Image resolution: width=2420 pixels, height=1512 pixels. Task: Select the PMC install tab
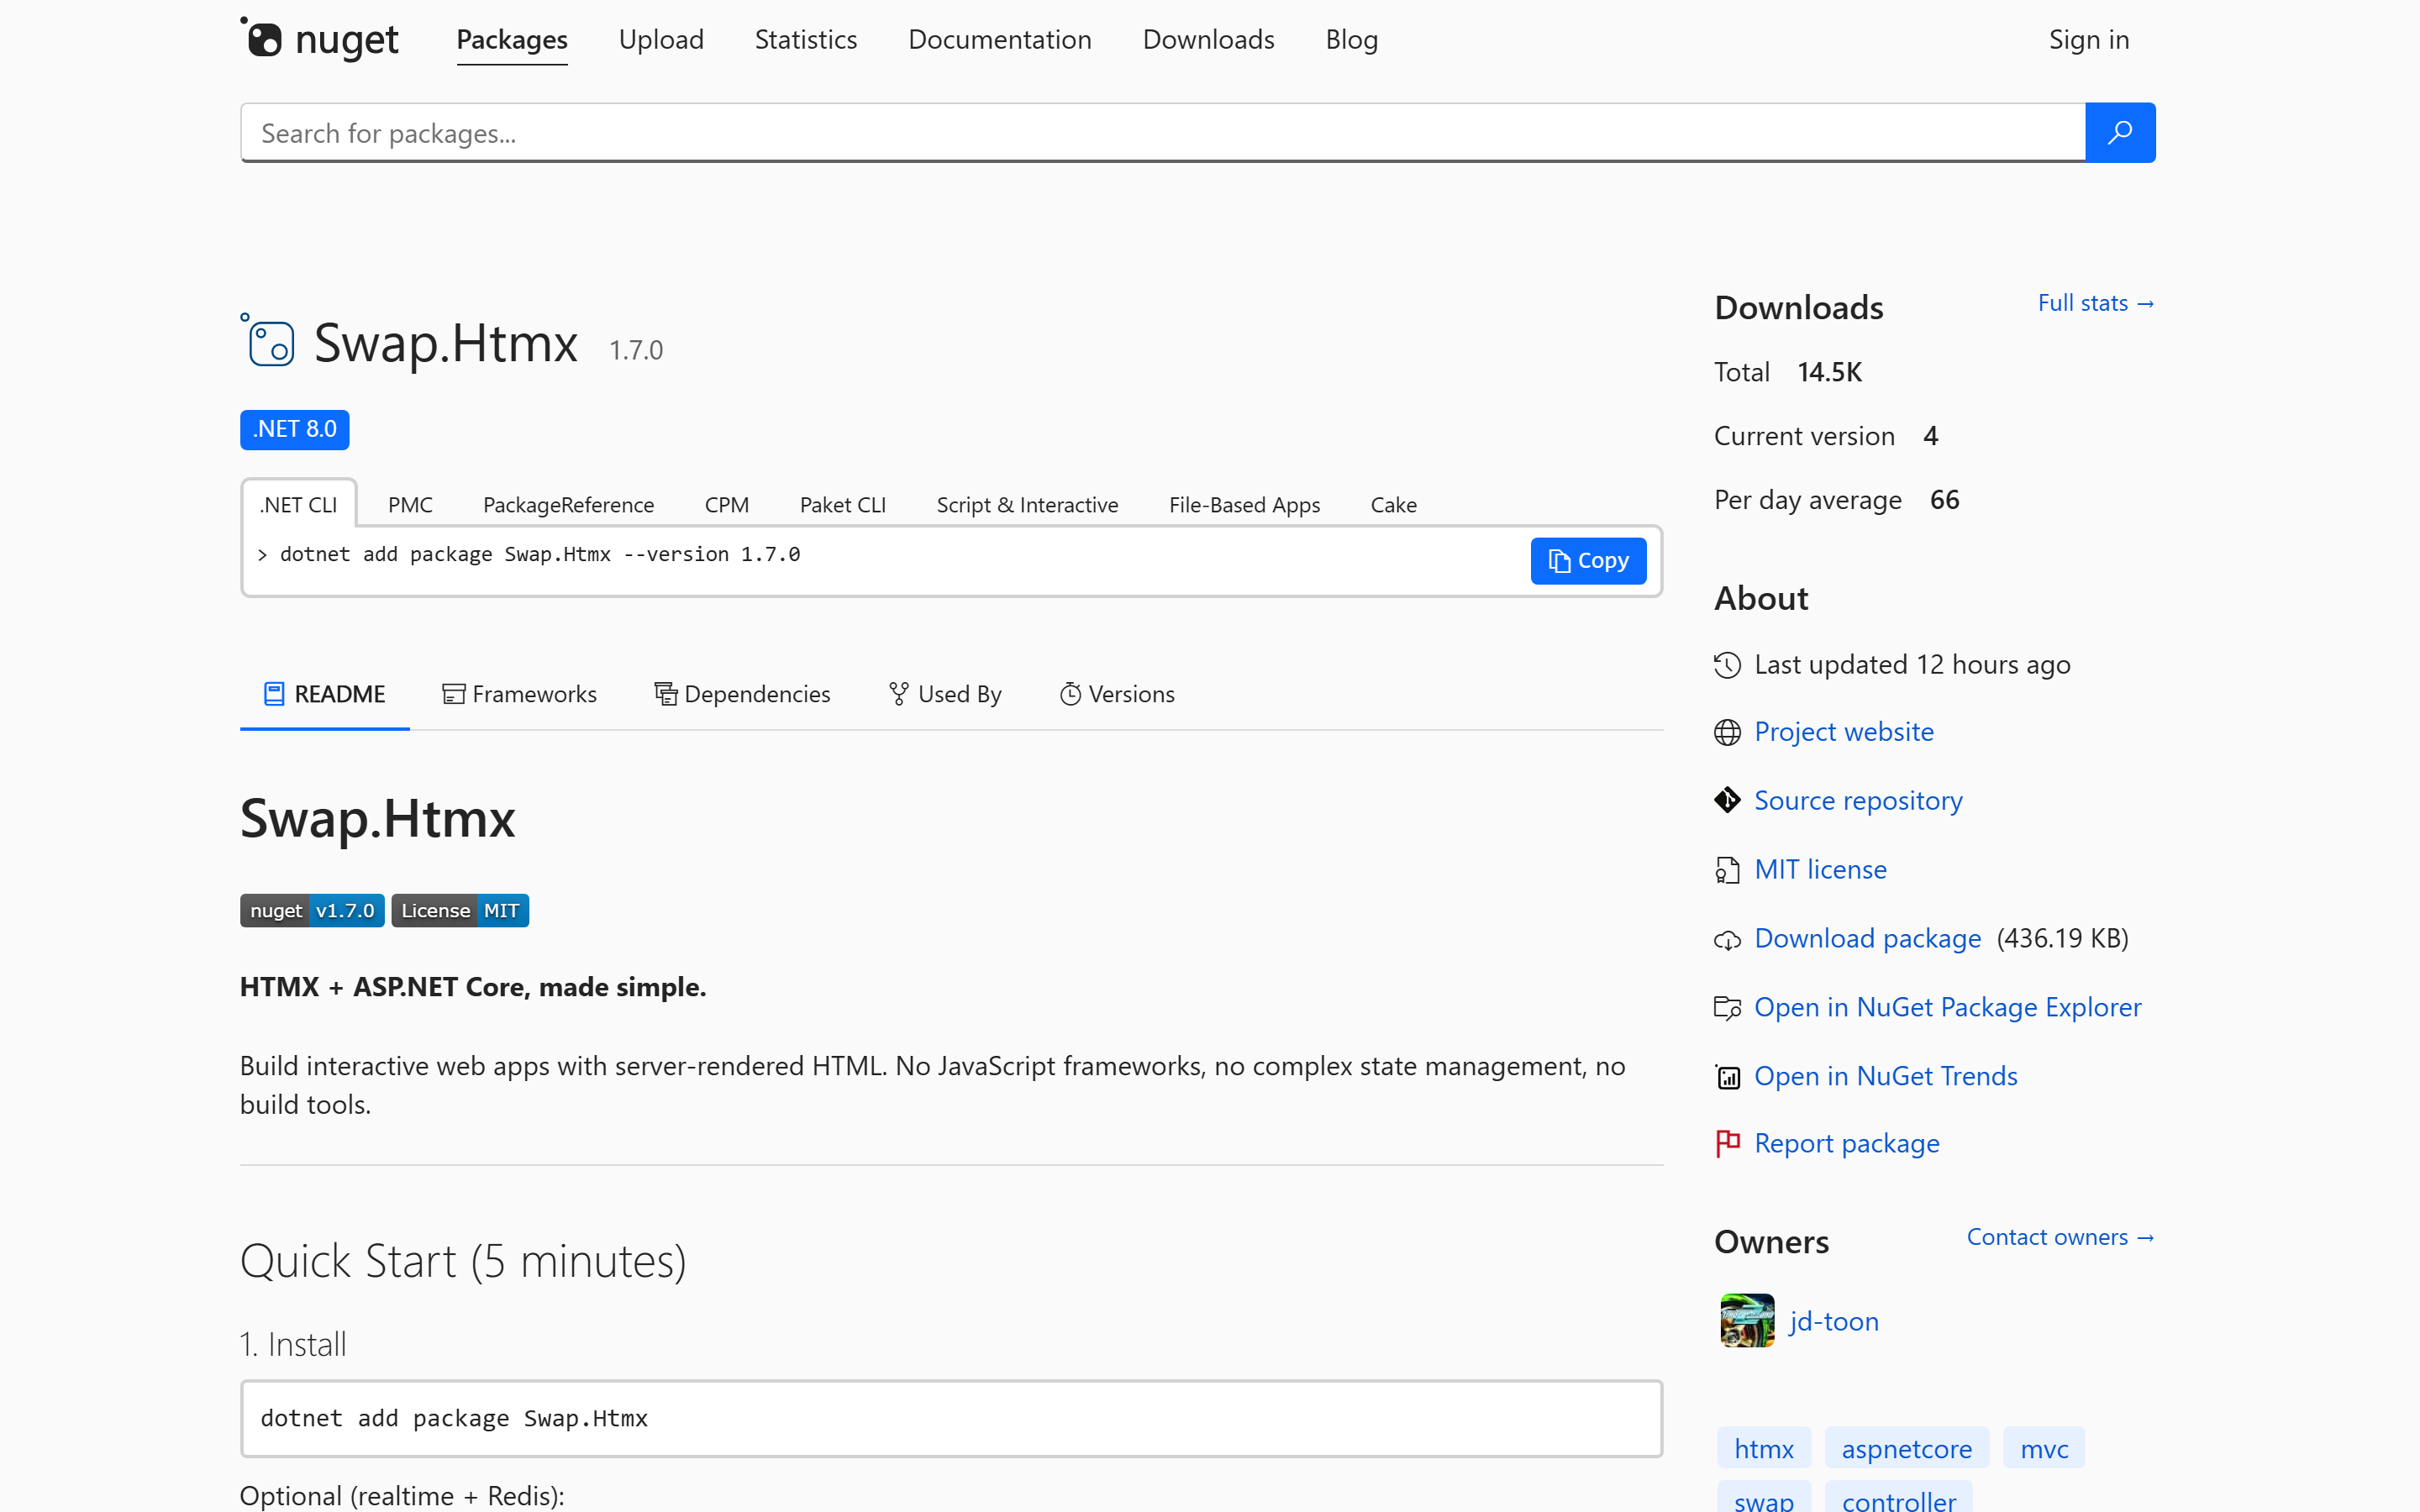tap(410, 504)
